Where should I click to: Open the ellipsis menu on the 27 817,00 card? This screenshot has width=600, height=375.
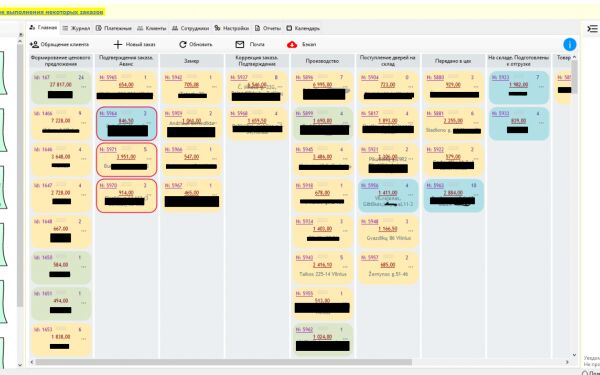[84, 87]
